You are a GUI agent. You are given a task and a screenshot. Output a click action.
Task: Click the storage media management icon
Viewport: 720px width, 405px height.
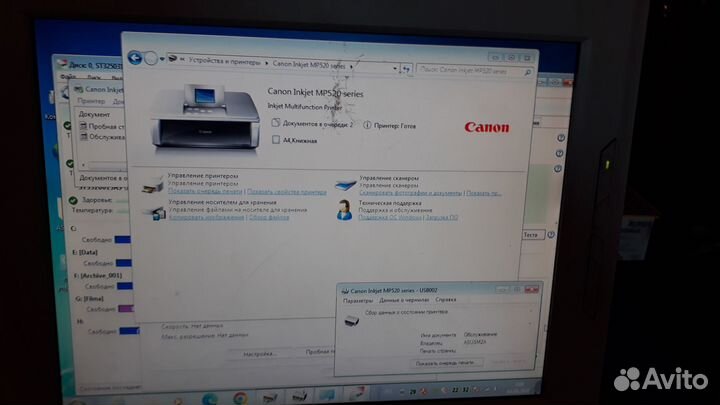pyautogui.click(x=155, y=213)
